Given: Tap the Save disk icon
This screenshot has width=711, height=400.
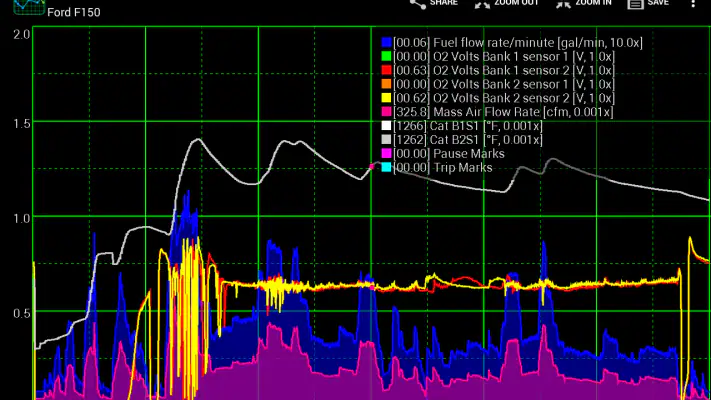Looking at the screenshot, I should tap(635, 4).
